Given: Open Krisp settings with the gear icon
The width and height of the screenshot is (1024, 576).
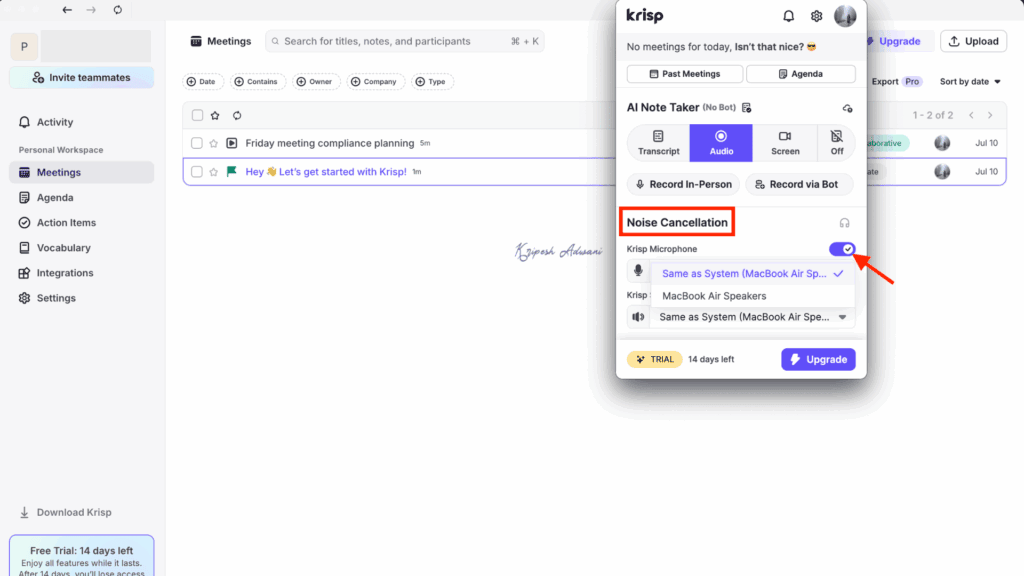Looking at the screenshot, I should pos(816,15).
